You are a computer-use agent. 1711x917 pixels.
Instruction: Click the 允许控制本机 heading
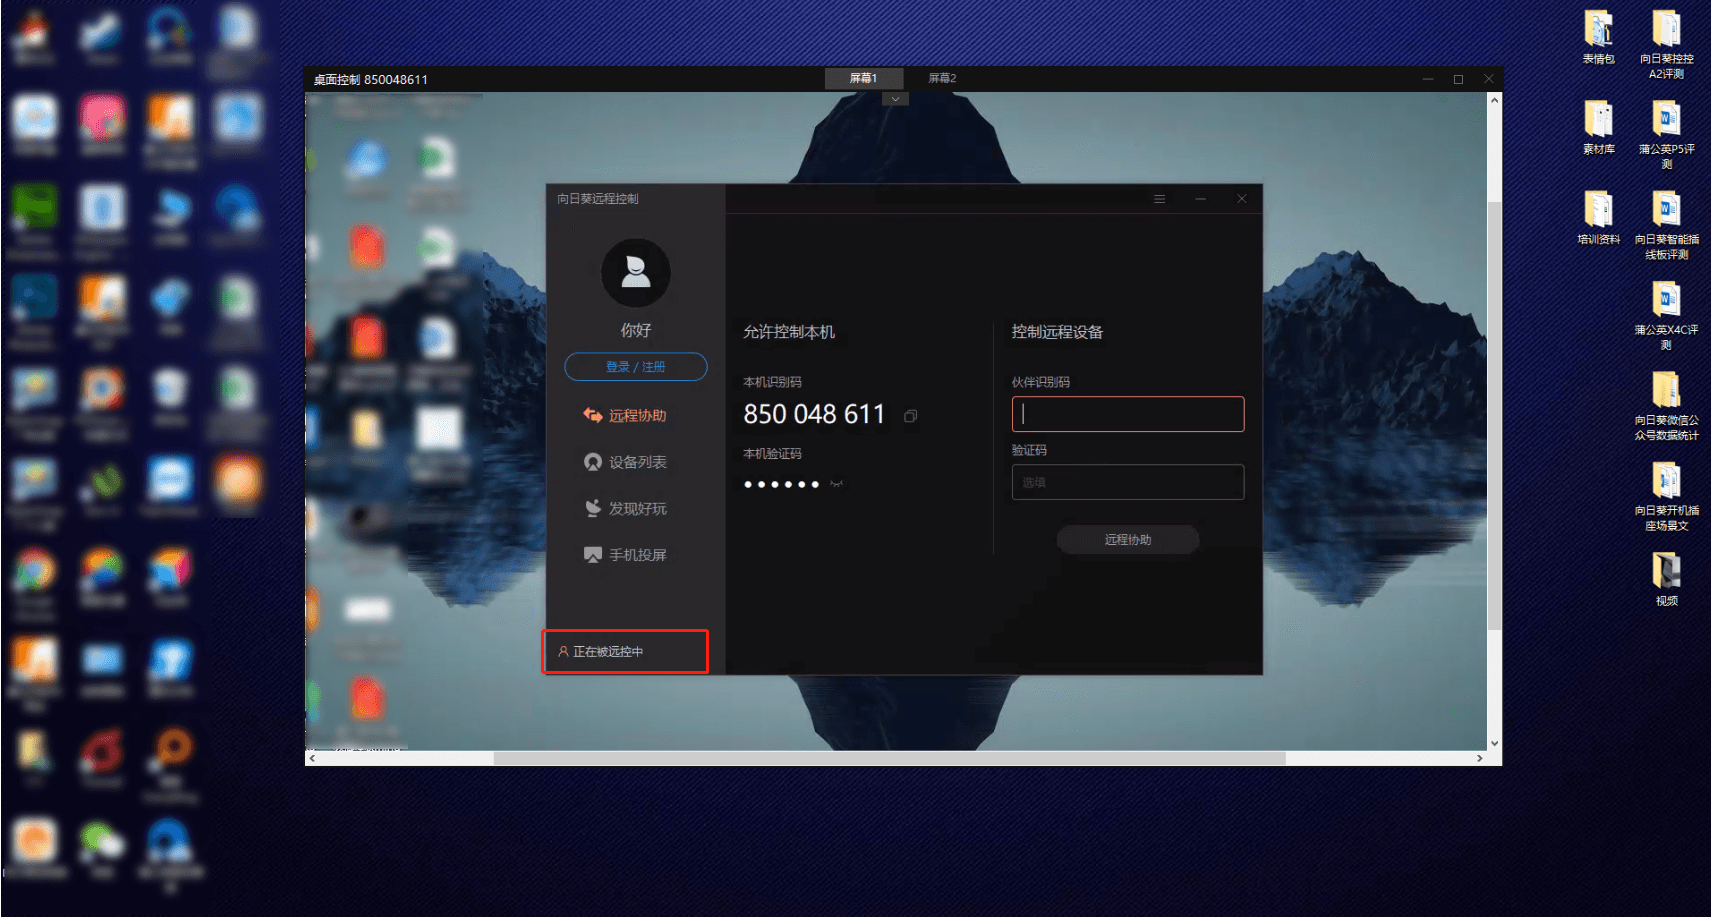point(789,332)
